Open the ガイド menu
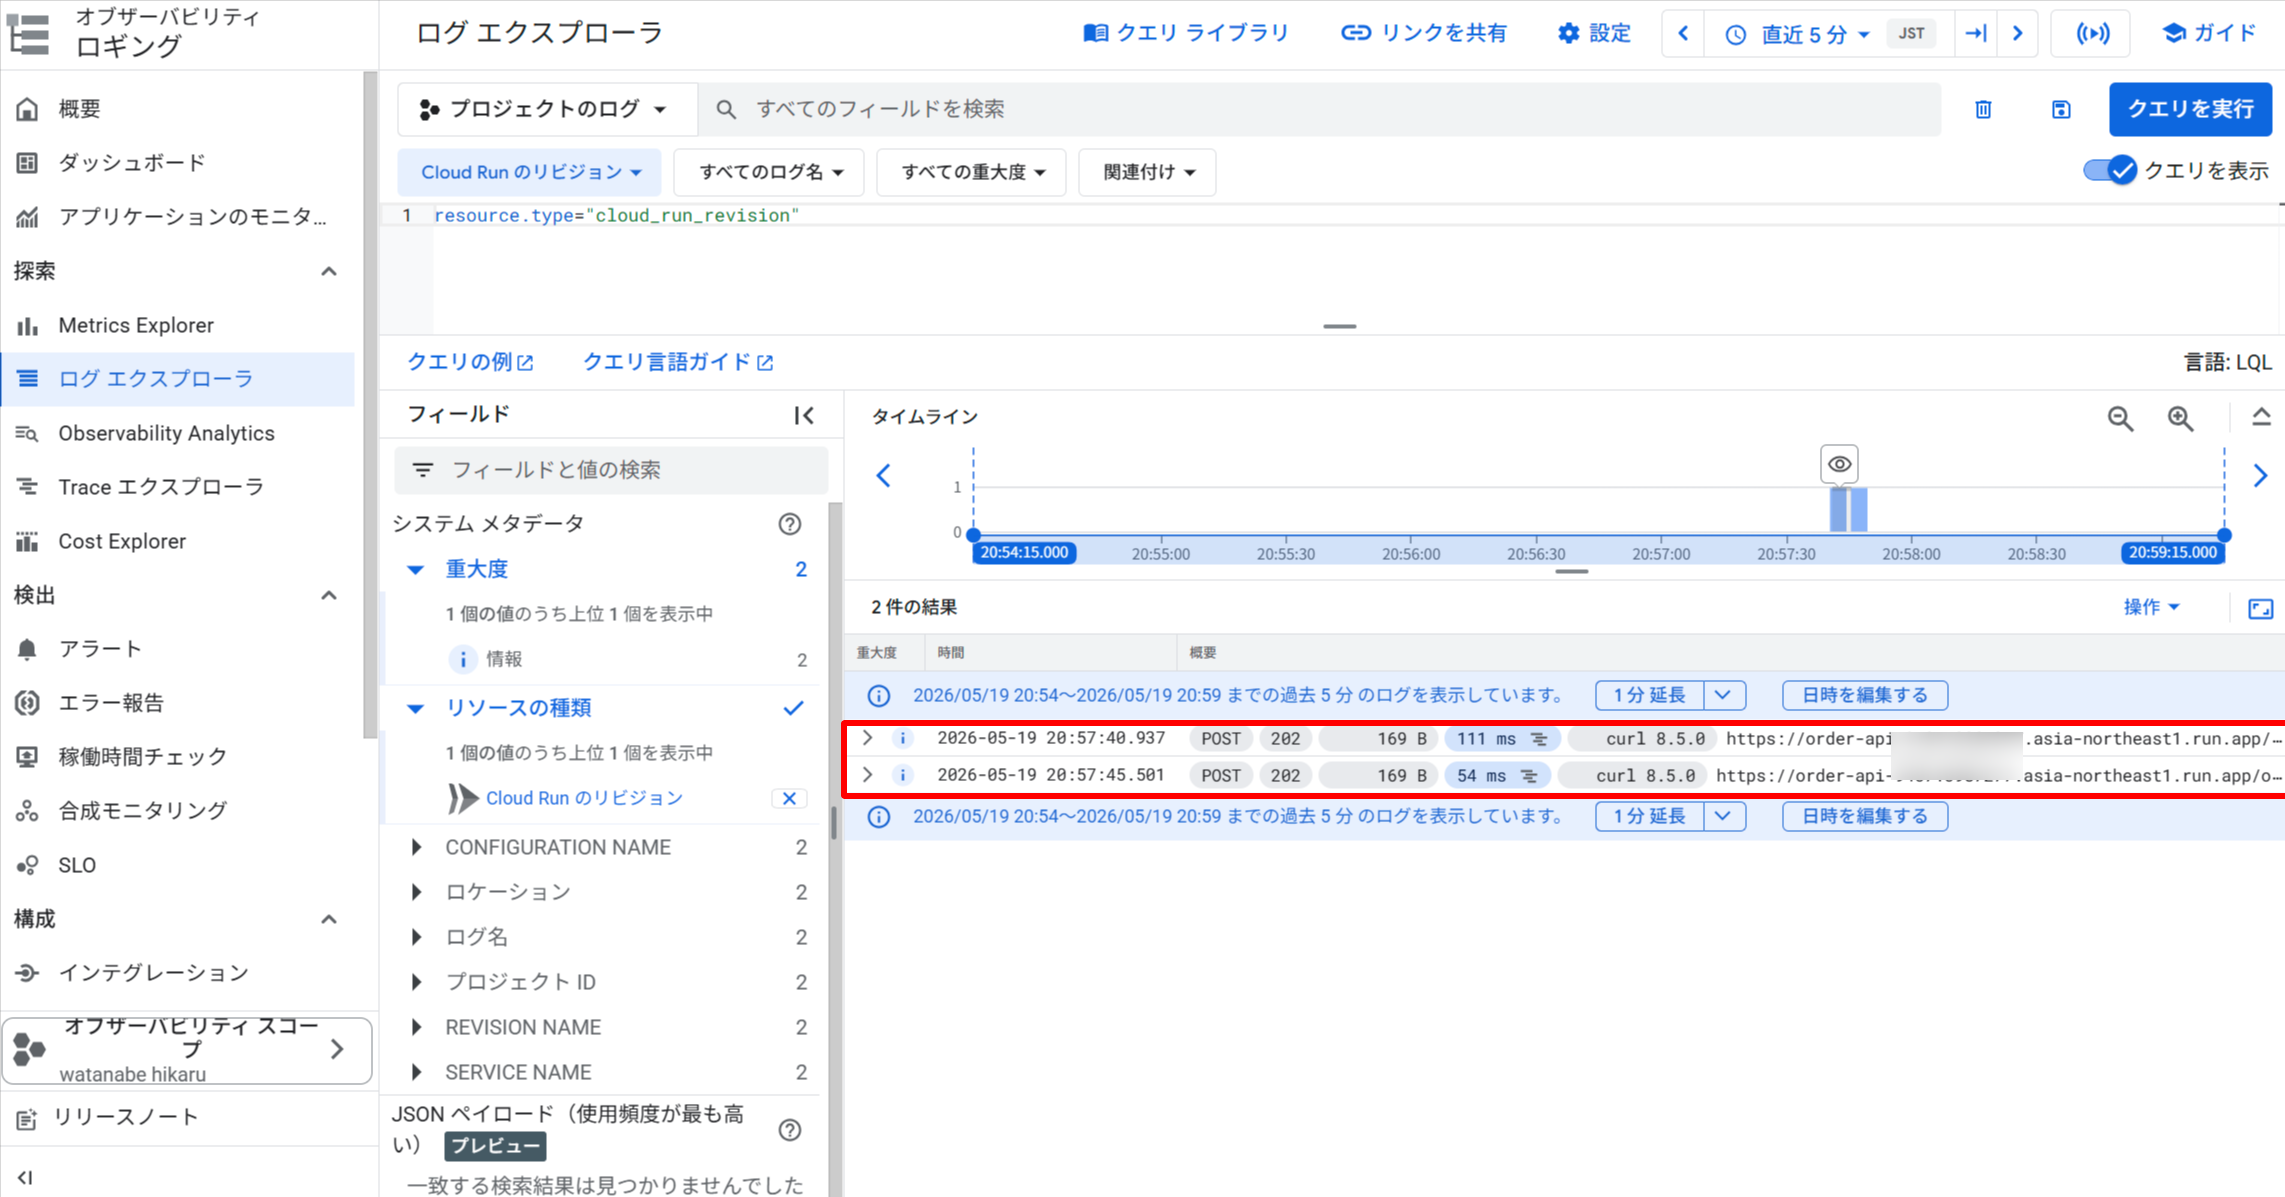Screen dimensions: 2285x1197 pos(2210,33)
